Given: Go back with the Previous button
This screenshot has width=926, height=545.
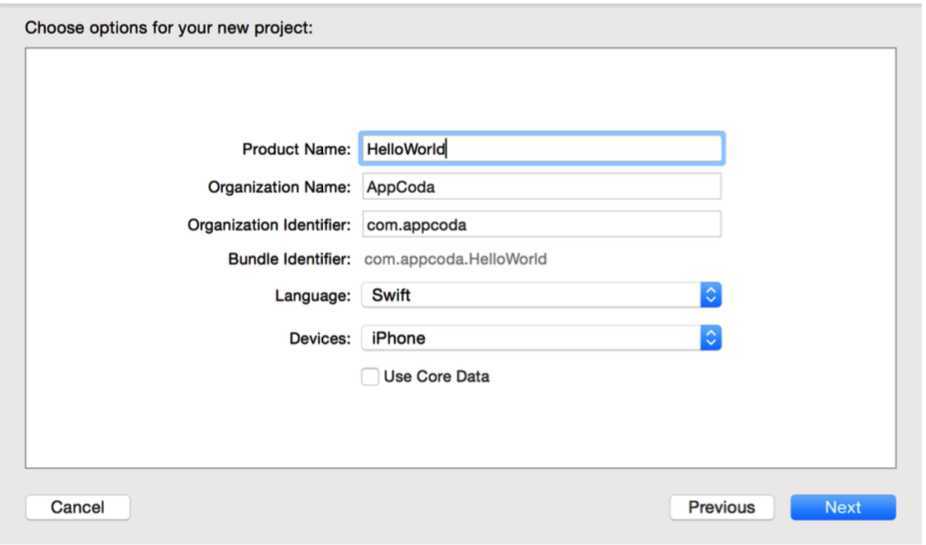Looking at the screenshot, I should pyautogui.click(x=721, y=507).
